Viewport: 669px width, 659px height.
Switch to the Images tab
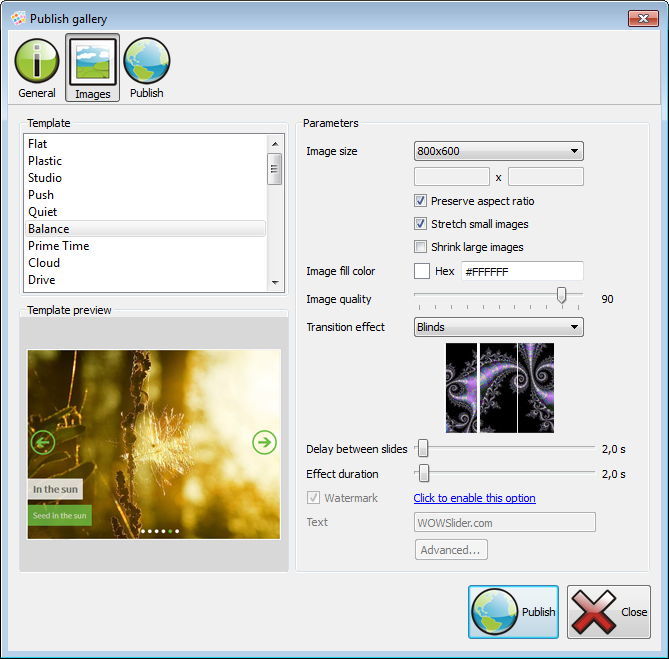[x=92, y=67]
